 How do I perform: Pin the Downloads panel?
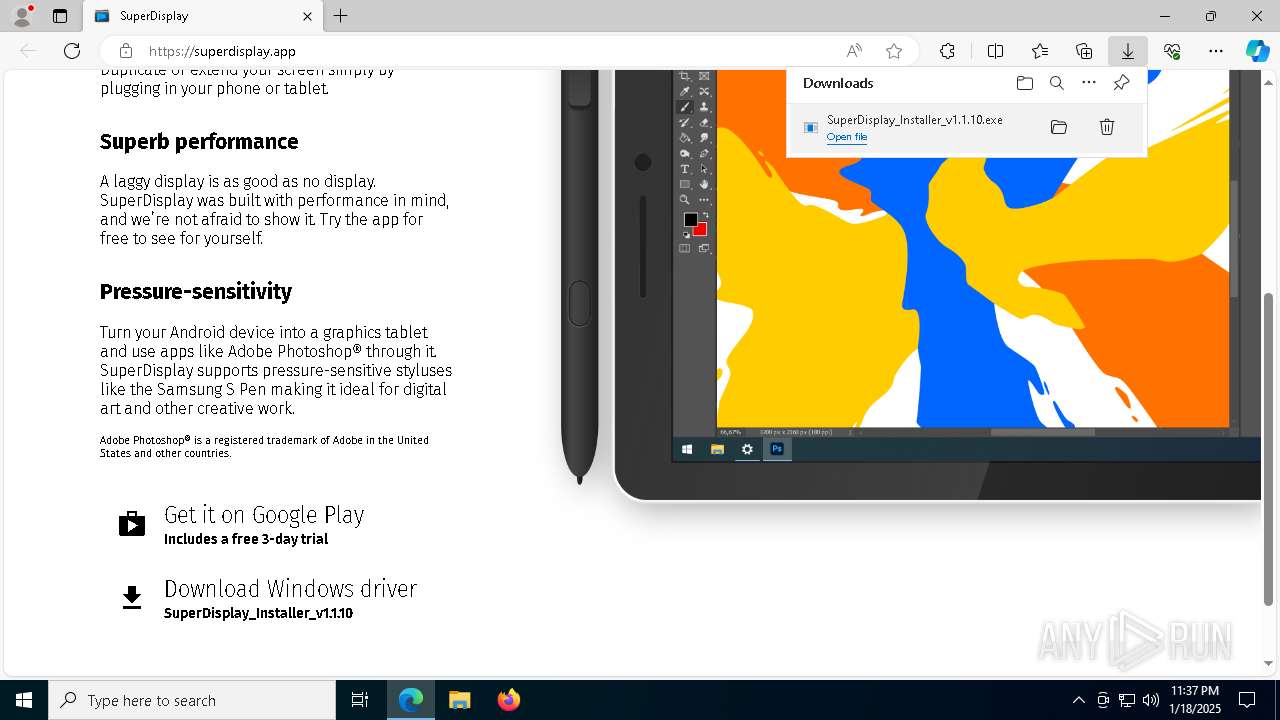tap(1121, 83)
